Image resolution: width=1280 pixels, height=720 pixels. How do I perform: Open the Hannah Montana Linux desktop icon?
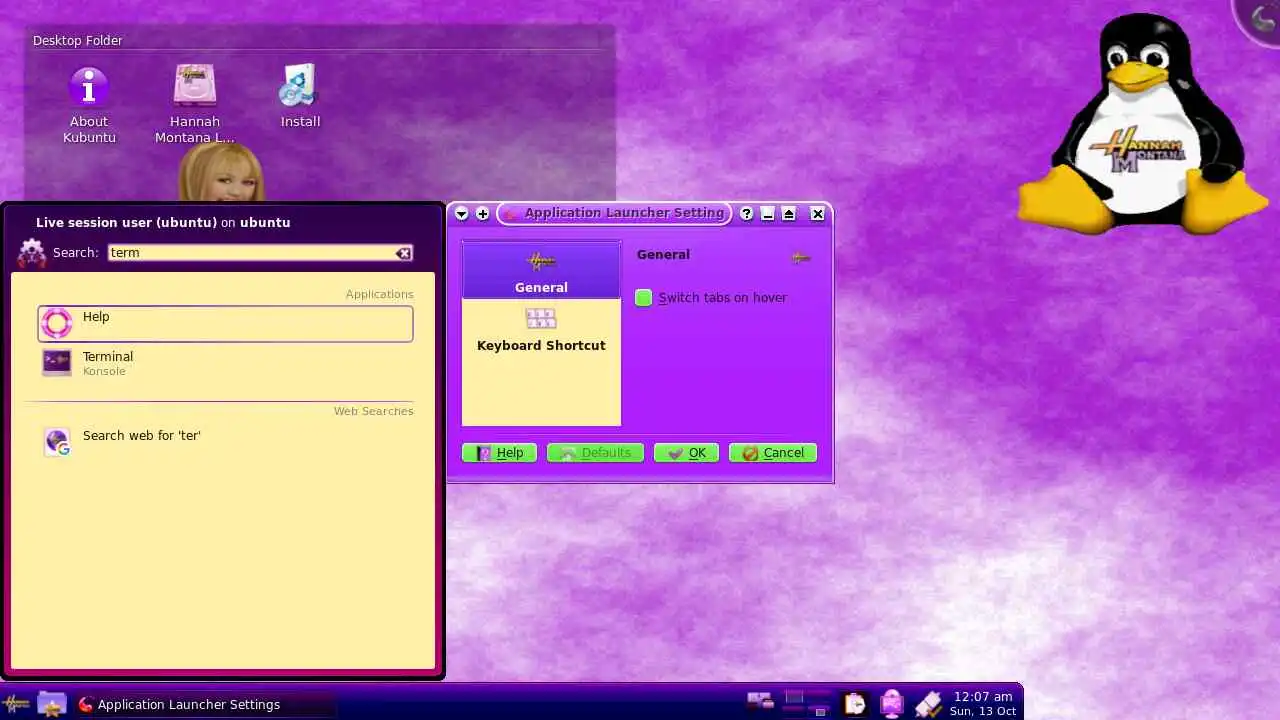coord(195,104)
